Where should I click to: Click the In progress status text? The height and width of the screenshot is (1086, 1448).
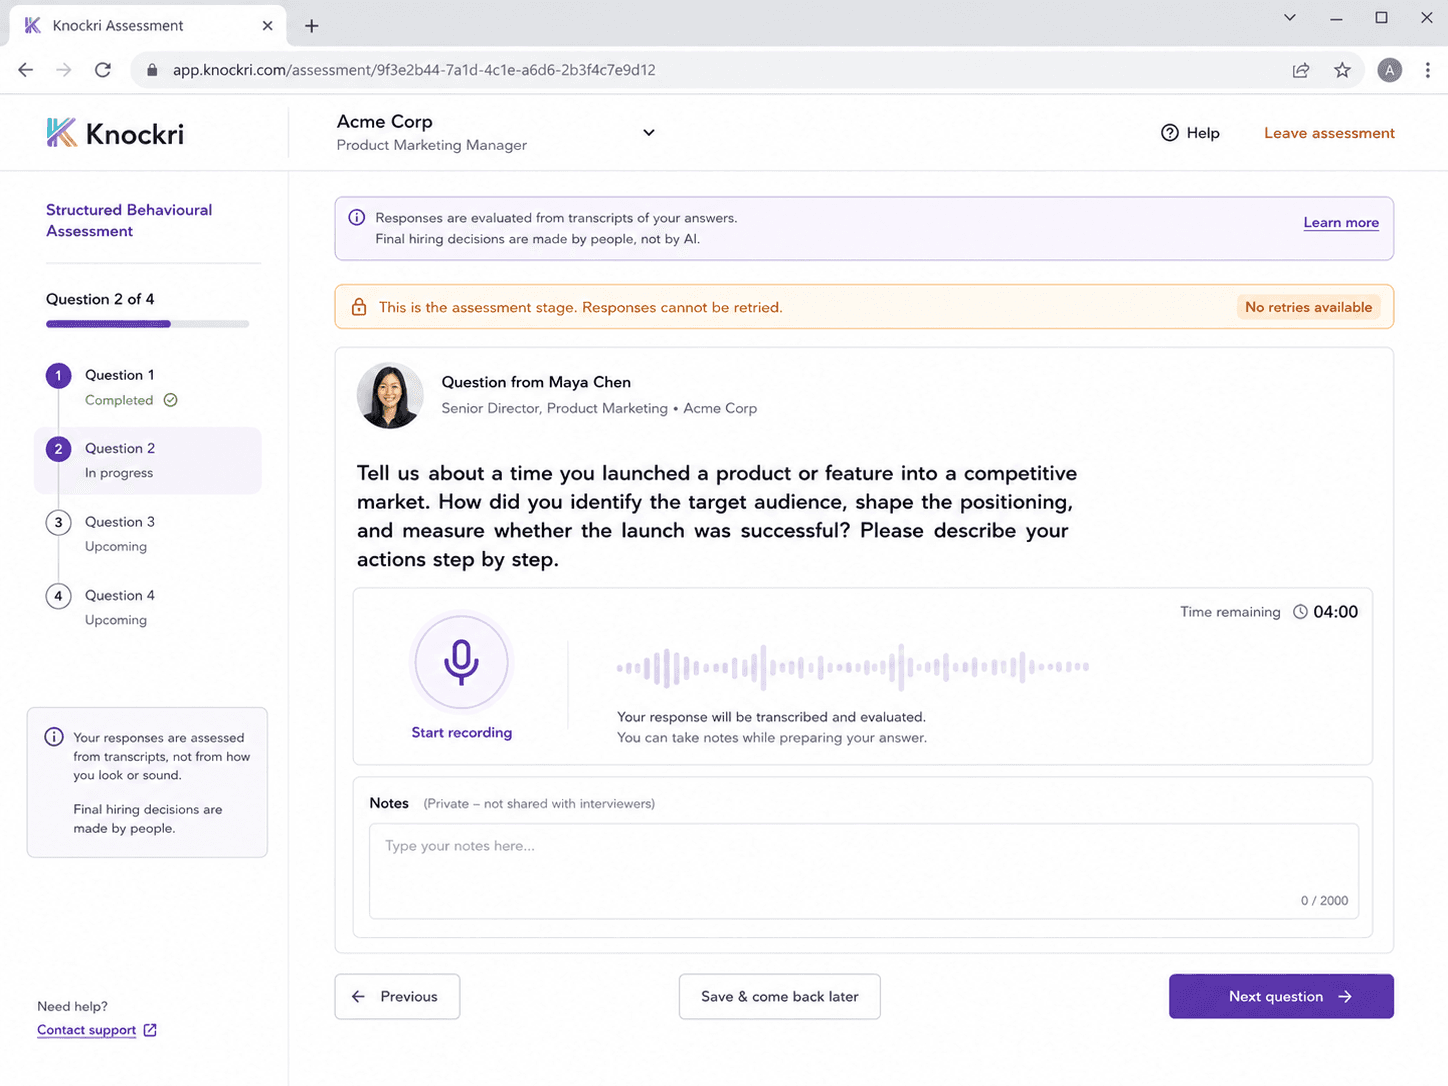pyautogui.click(x=119, y=473)
